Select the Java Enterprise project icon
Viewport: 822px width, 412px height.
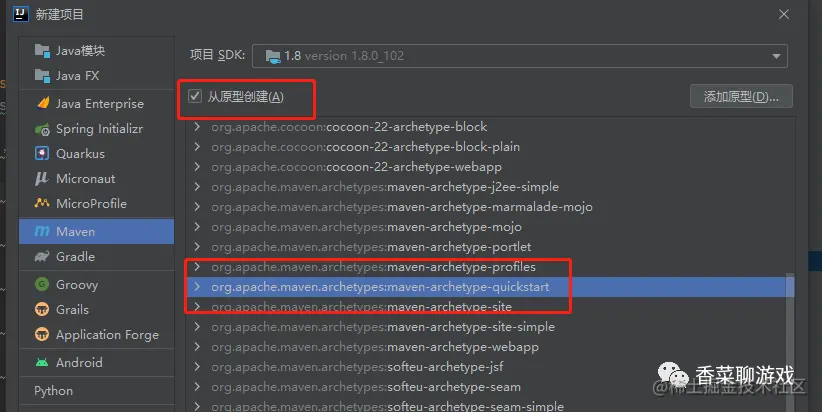coord(42,103)
